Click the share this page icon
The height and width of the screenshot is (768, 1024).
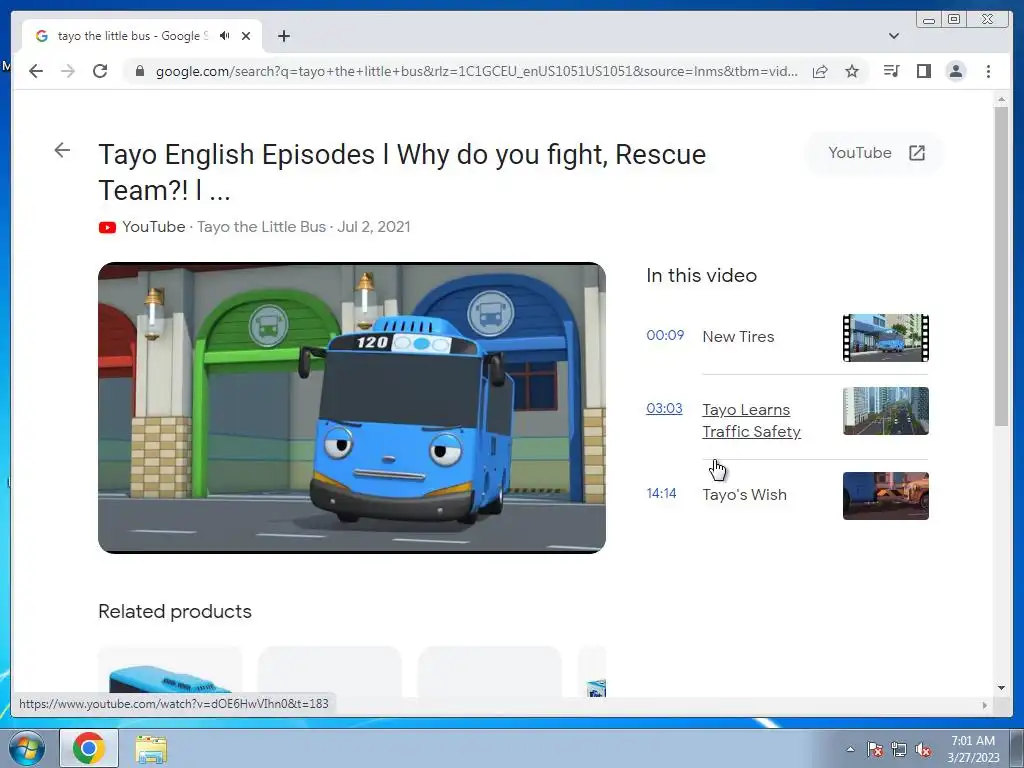click(820, 71)
